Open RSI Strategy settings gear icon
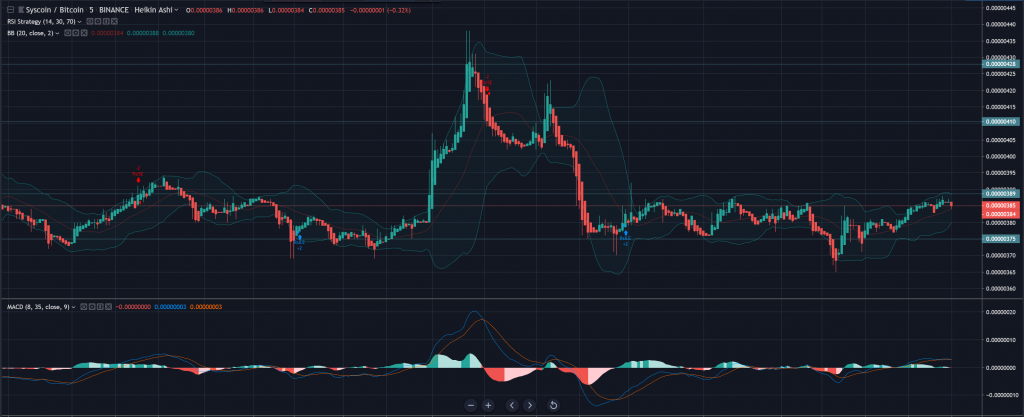Image resolution: width=1024 pixels, height=417 pixels. click(x=98, y=22)
